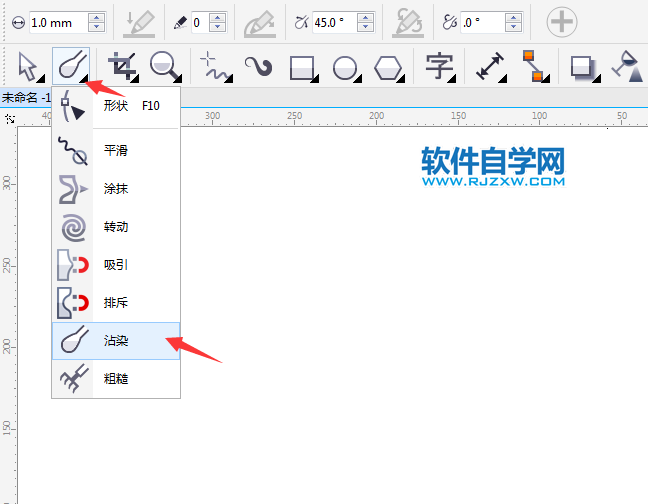Click the nib size 1.0 mm field
The height and width of the screenshot is (504, 648).
(x=58, y=23)
